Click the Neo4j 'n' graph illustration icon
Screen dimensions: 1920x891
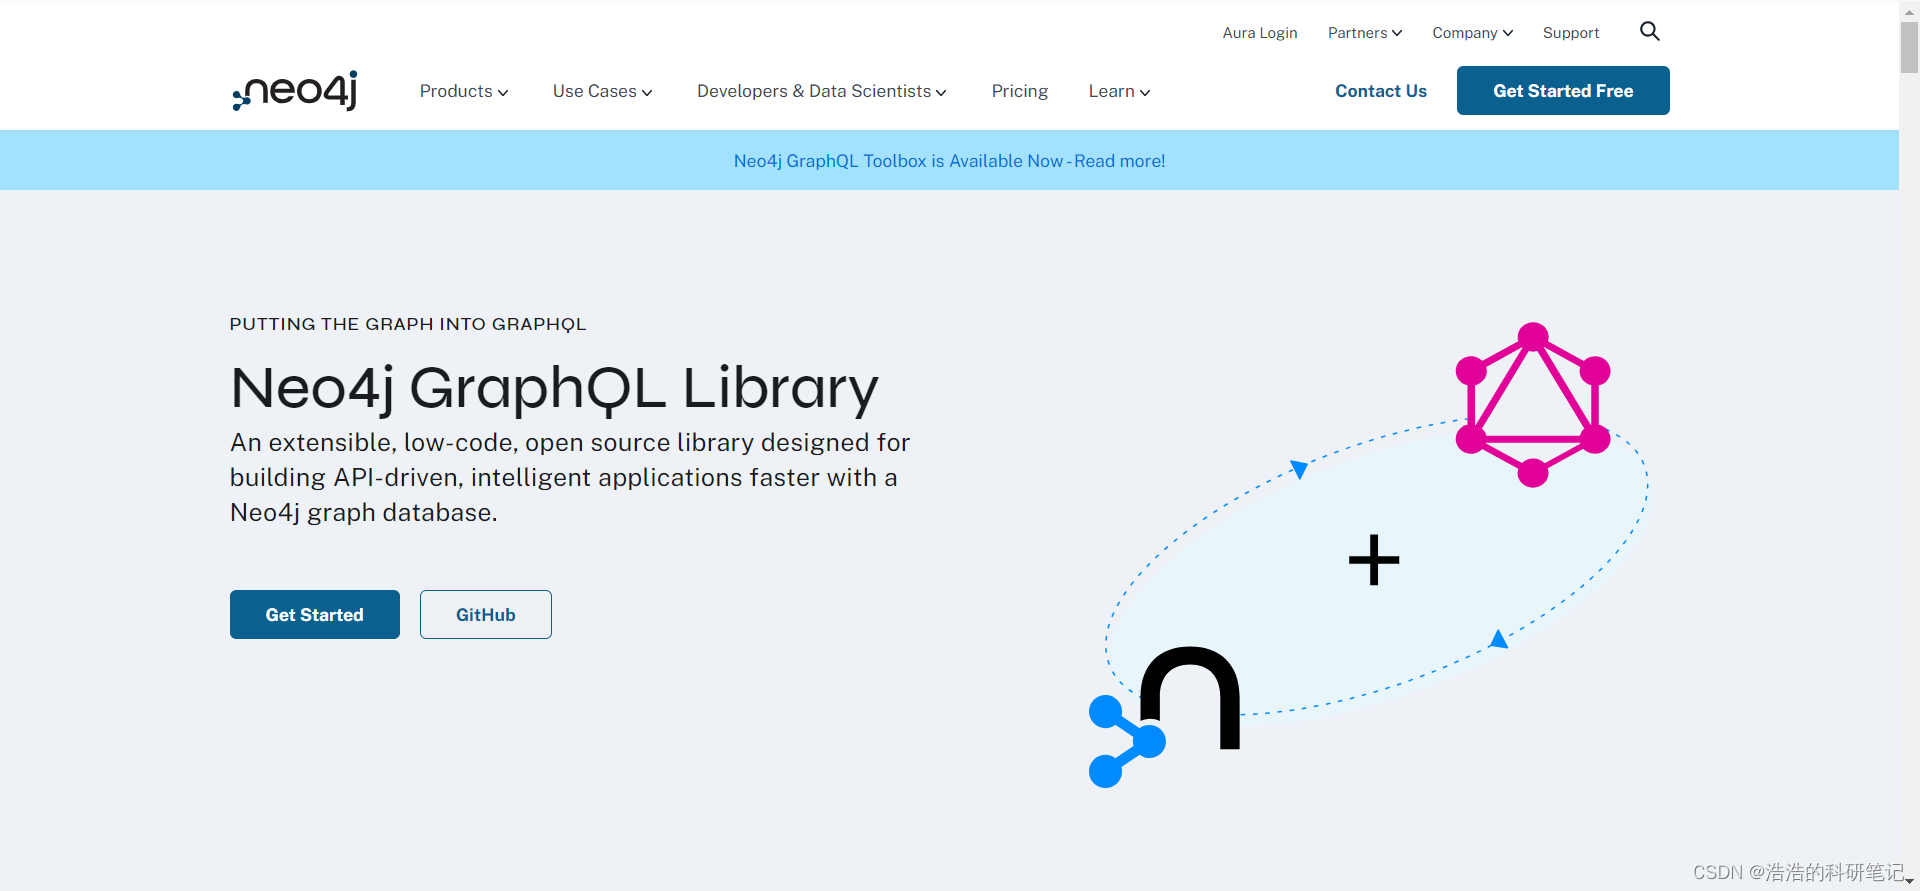1164,717
